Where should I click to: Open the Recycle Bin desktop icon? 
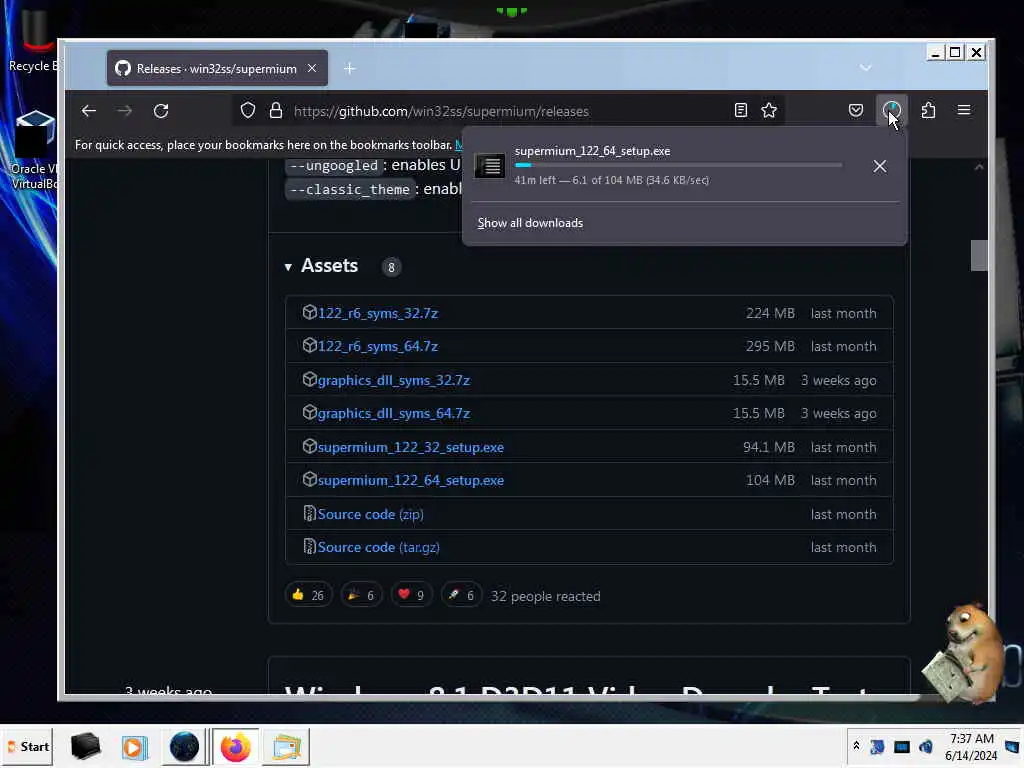(33, 40)
